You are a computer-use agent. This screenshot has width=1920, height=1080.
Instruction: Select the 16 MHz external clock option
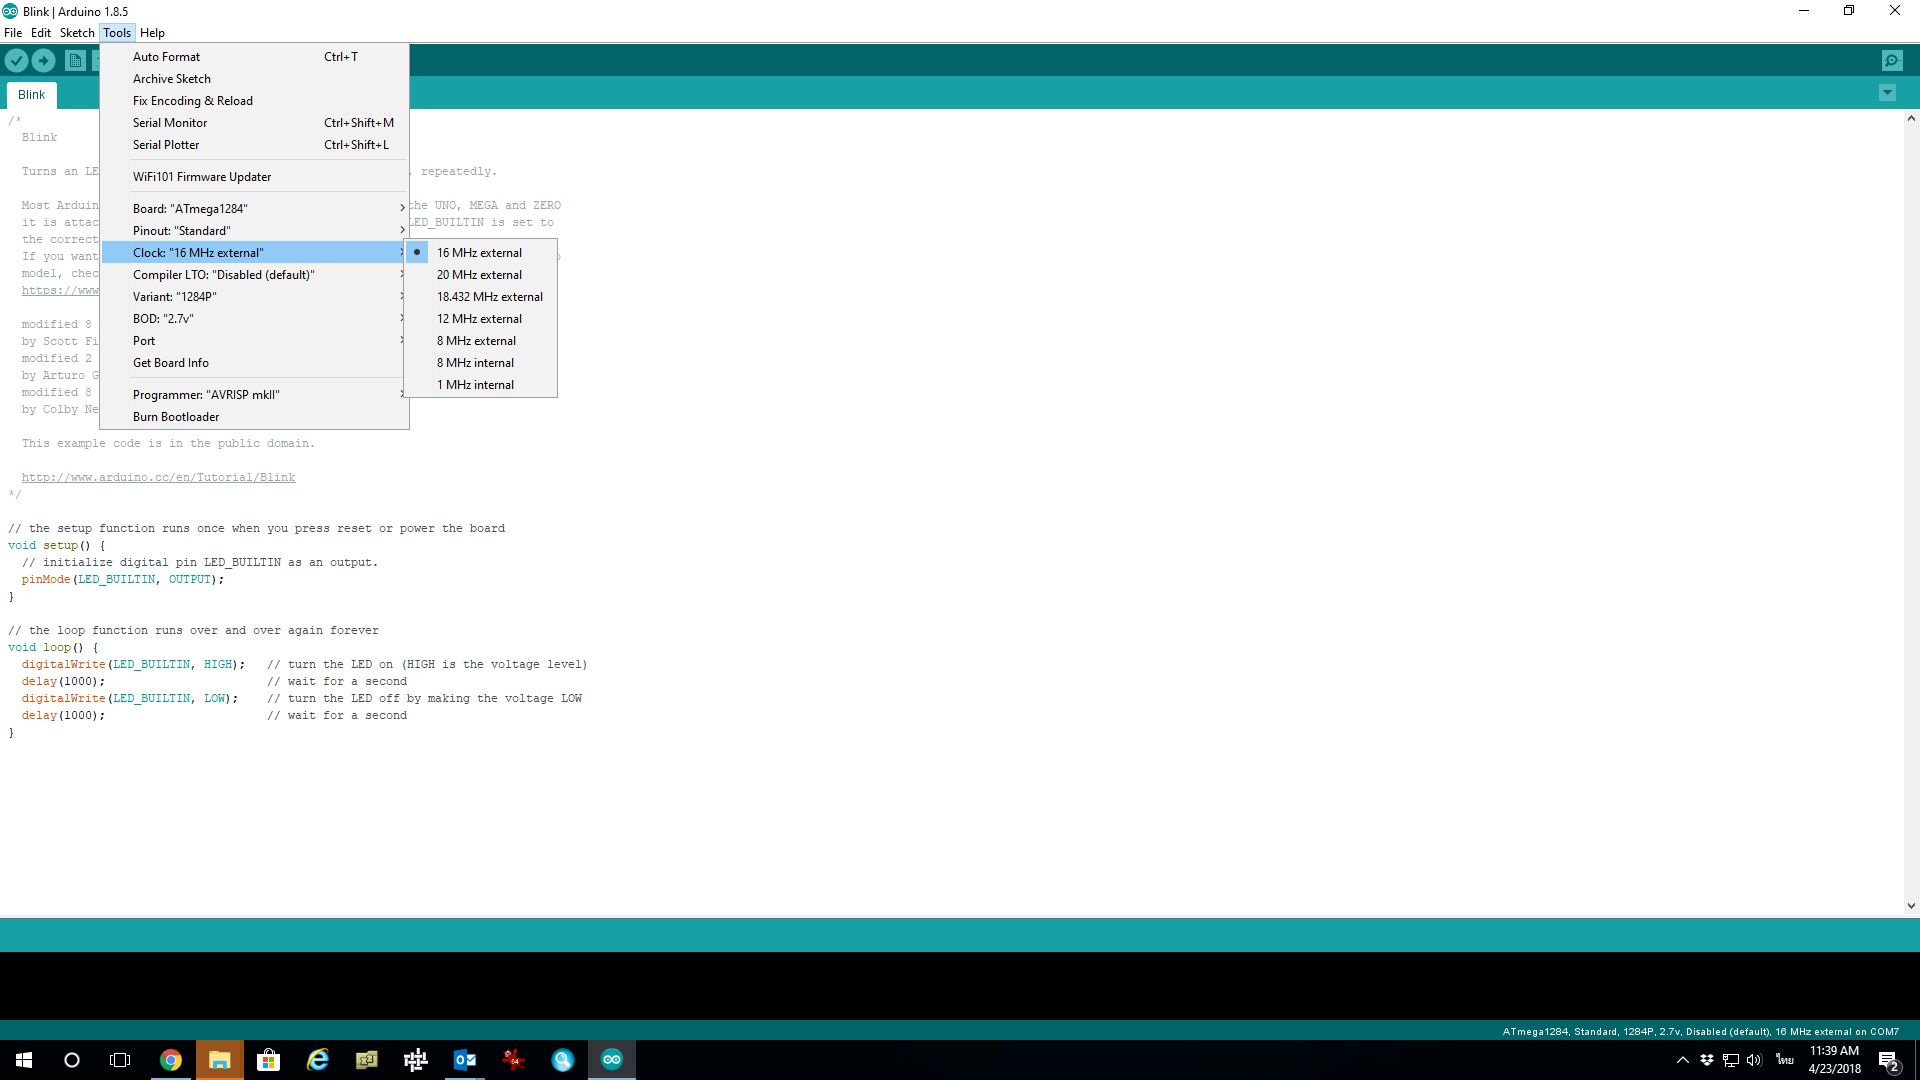[x=479, y=253]
